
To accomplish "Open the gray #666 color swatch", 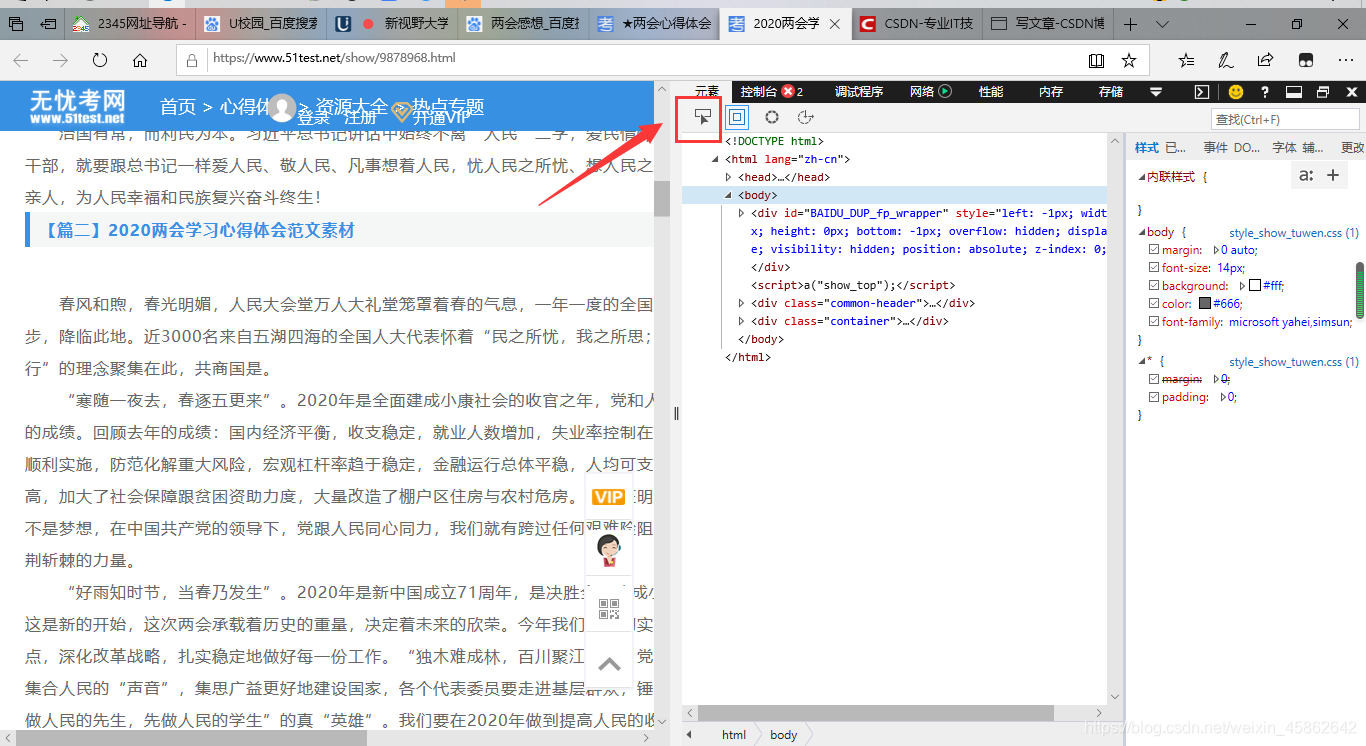I will click(x=1205, y=304).
